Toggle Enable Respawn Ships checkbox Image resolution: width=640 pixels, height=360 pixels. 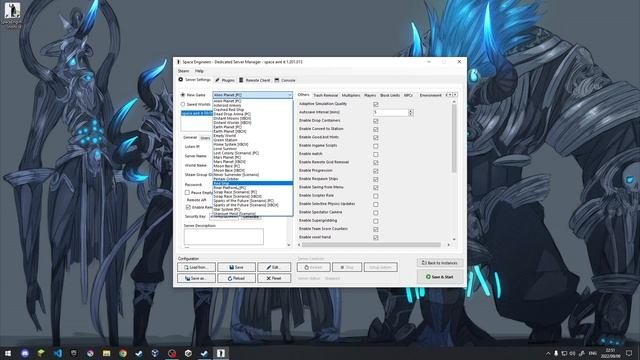pyautogui.click(x=376, y=179)
